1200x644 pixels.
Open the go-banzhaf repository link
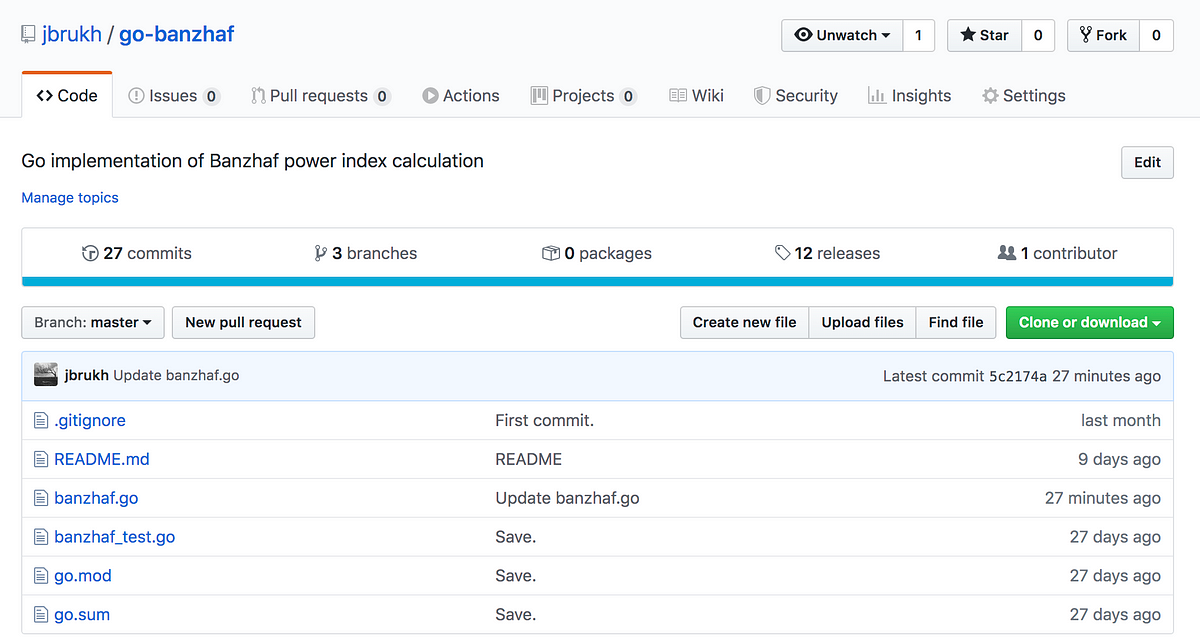coord(176,34)
